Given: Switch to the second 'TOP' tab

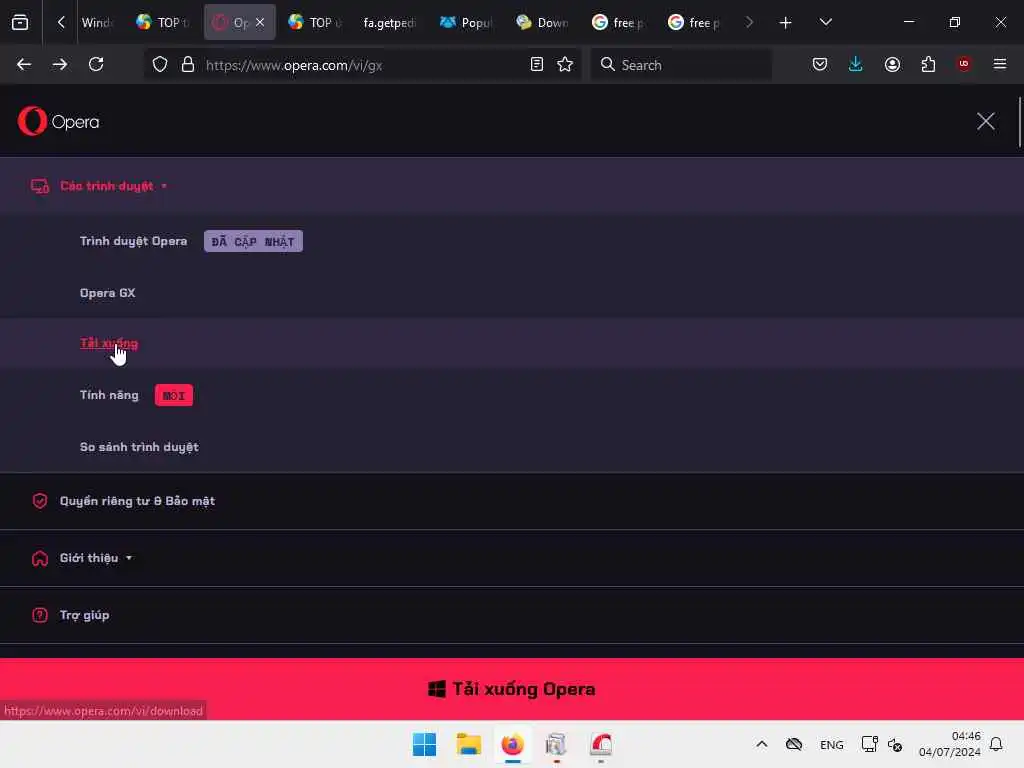Looking at the screenshot, I should 314,22.
